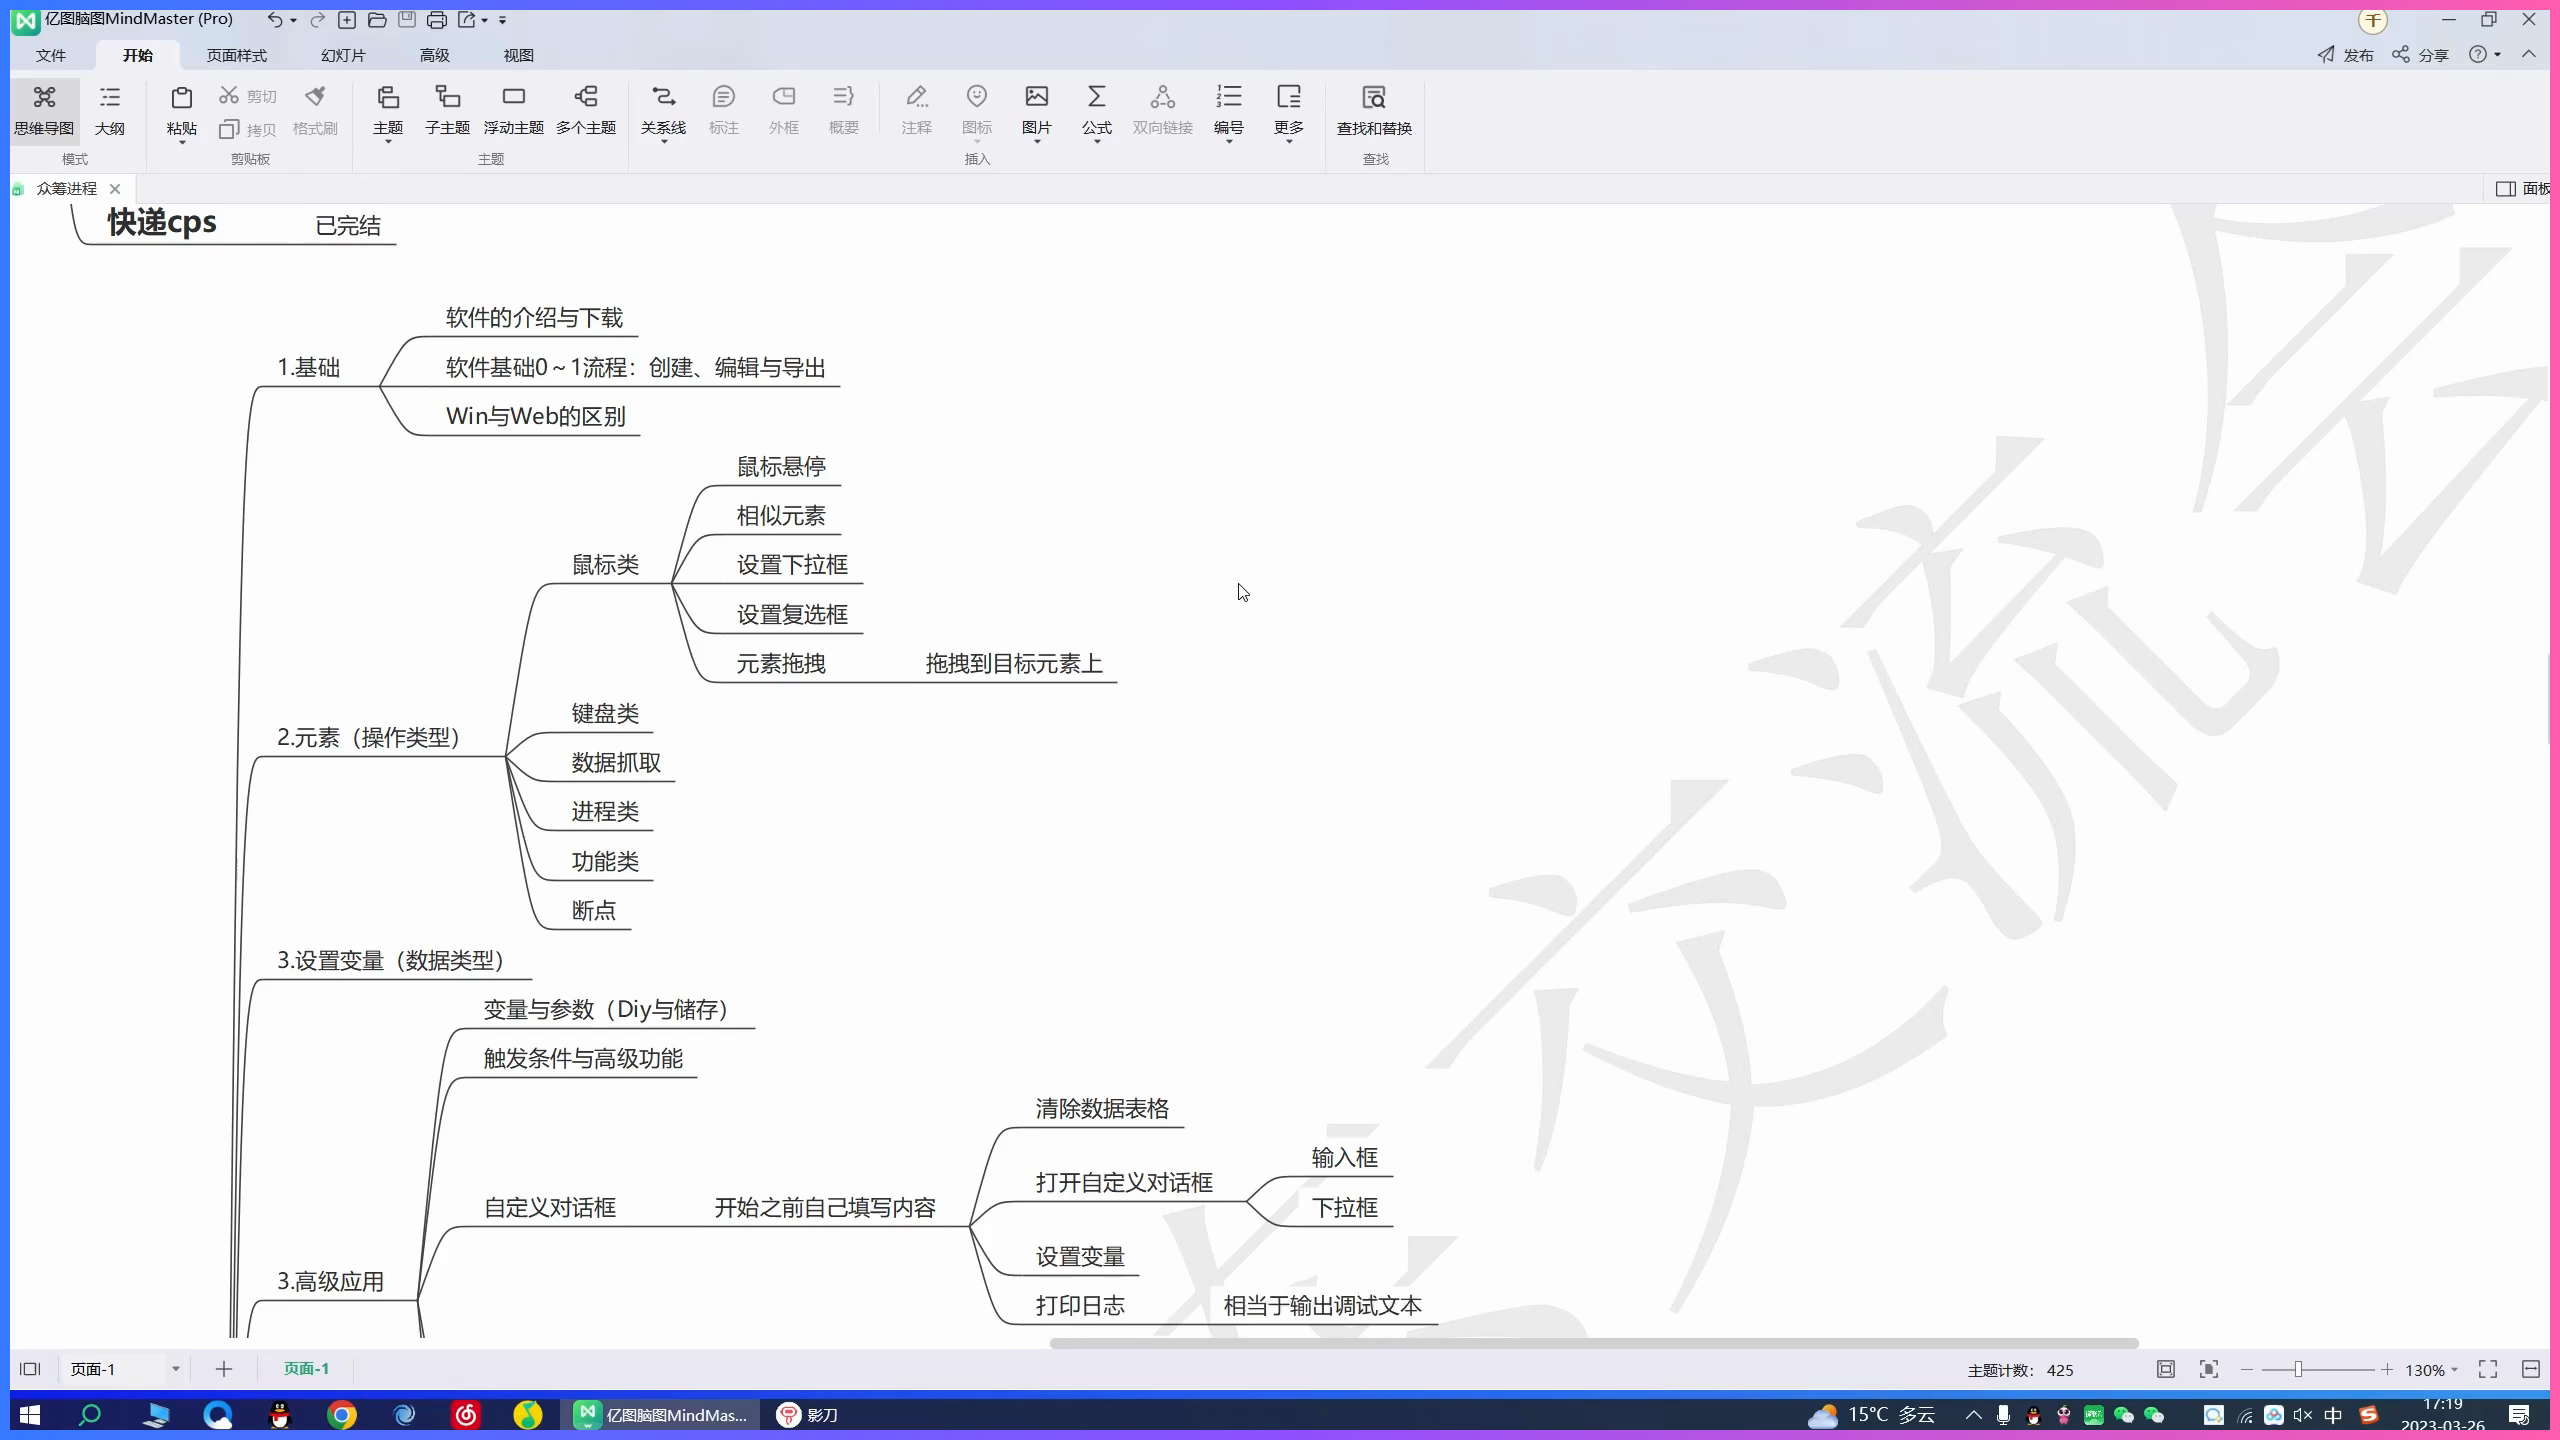
Task: Click the Paste (粘贴) icon
Action: (181, 99)
